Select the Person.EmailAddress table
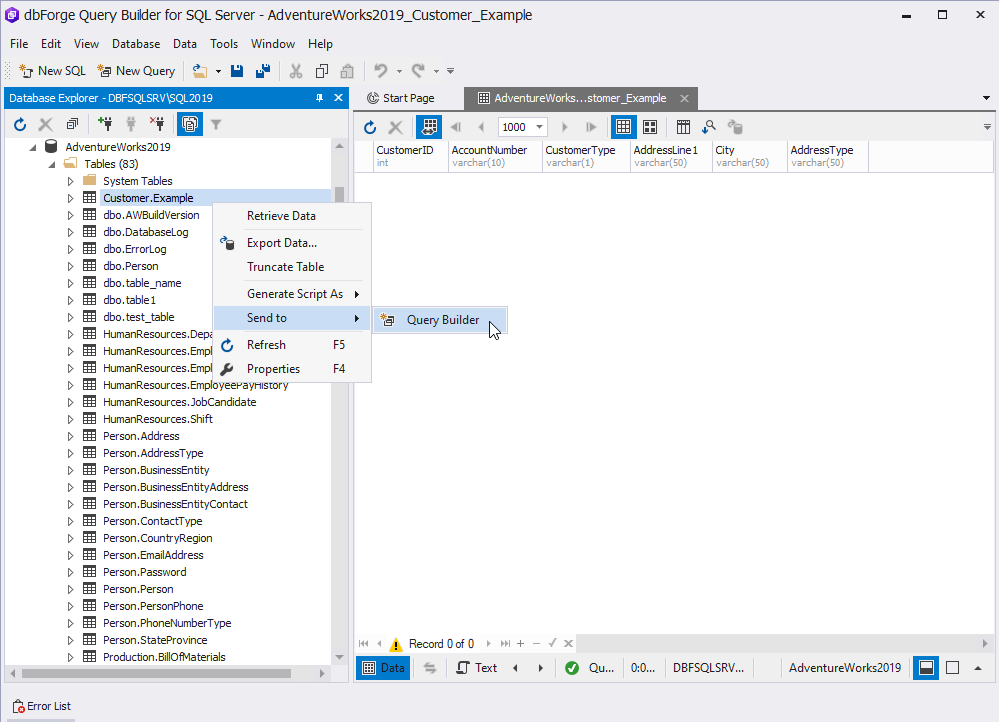999x722 pixels. point(153,555)
